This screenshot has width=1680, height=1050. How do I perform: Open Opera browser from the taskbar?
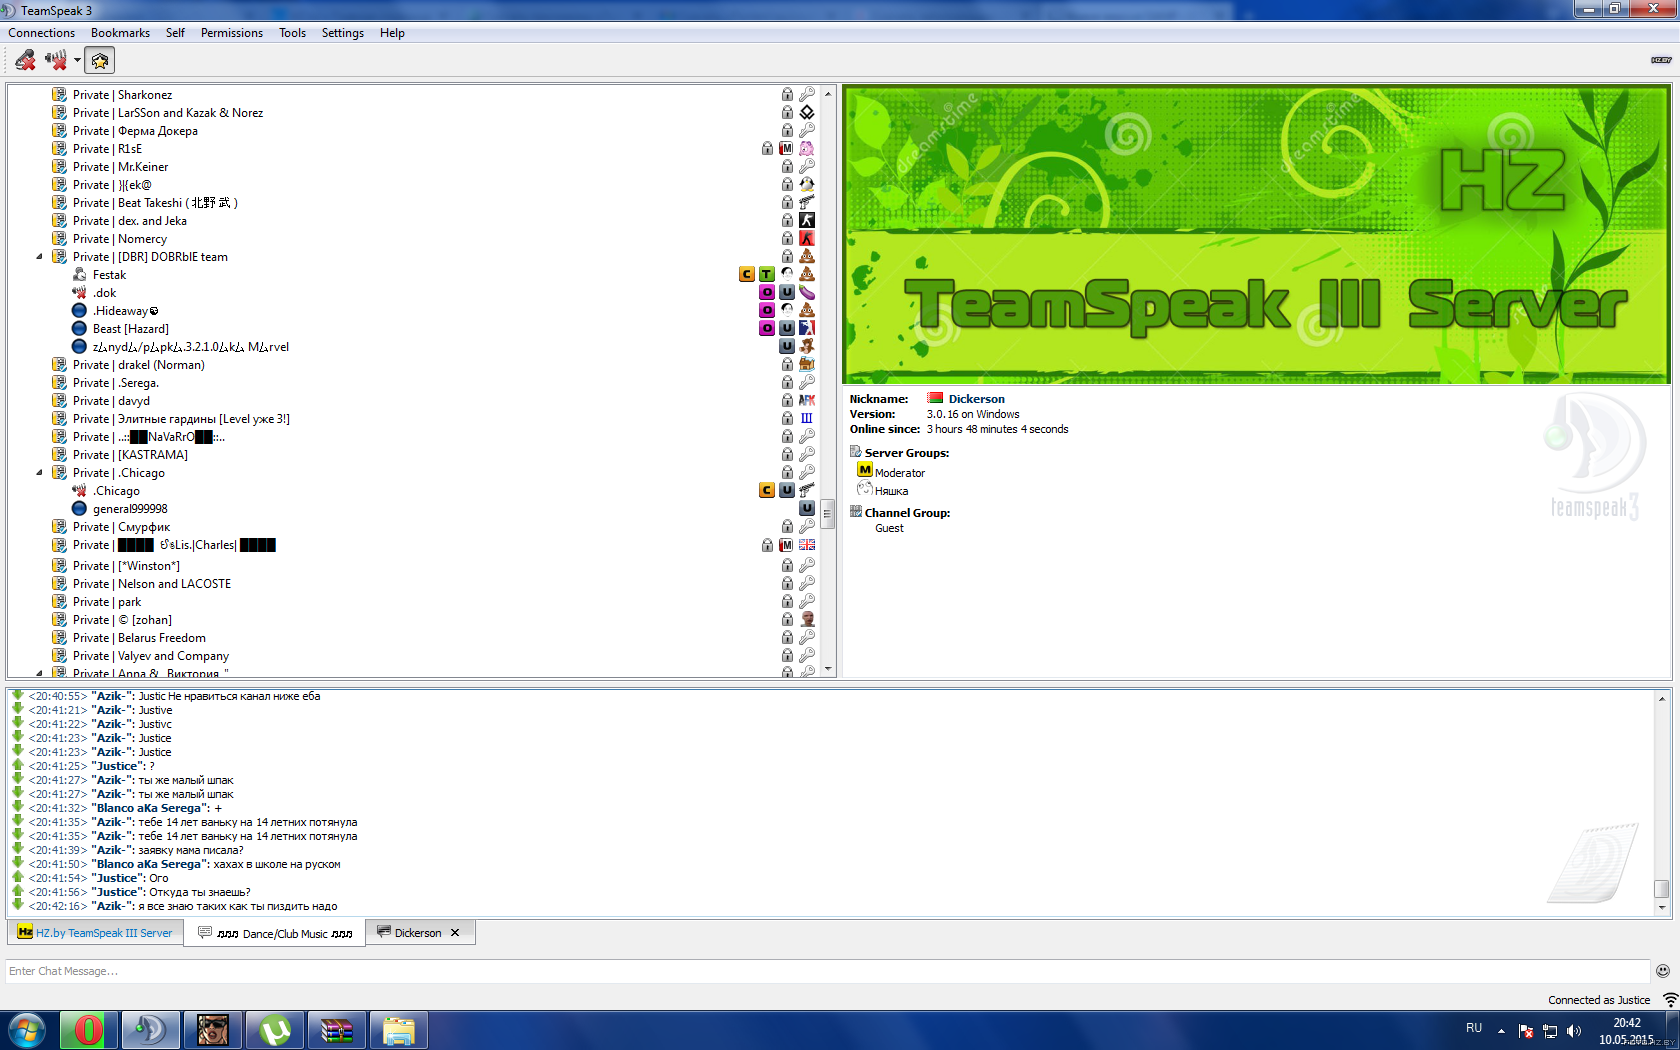click(x=89, y=1030)
